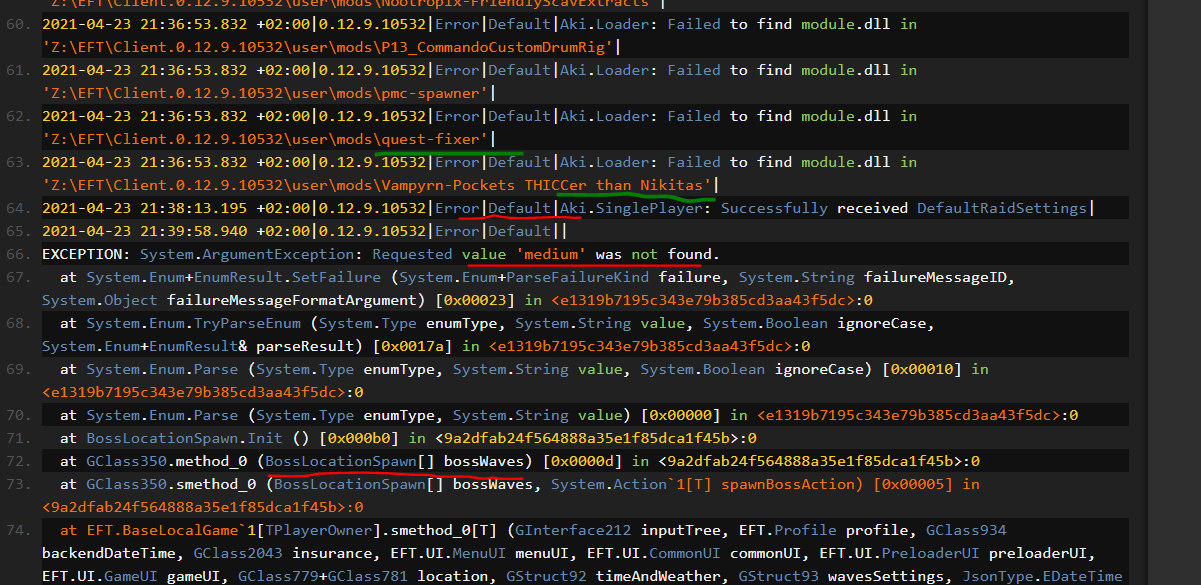
Task: Click 'EXCEPTION:' at start of line 66
Action: (x=86, y=254)
